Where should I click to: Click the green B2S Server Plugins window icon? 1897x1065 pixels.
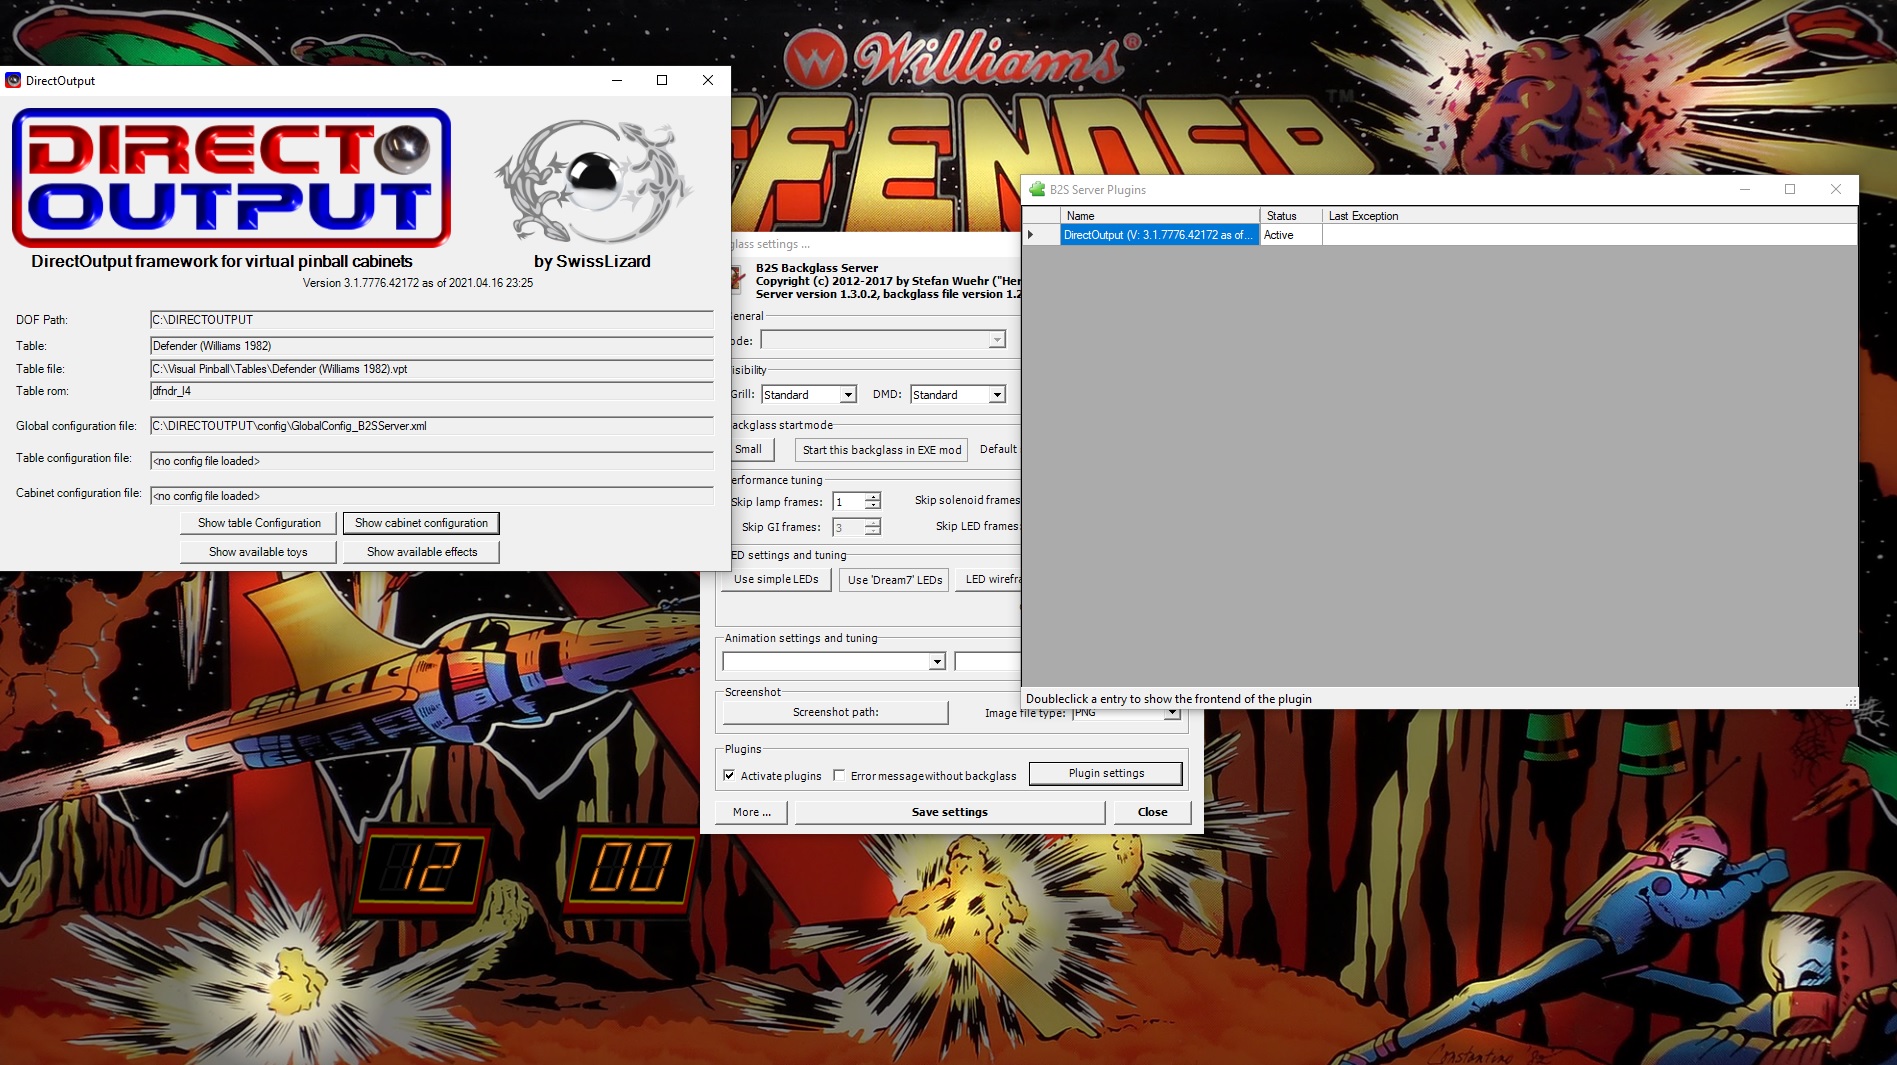click(1037, 189)
